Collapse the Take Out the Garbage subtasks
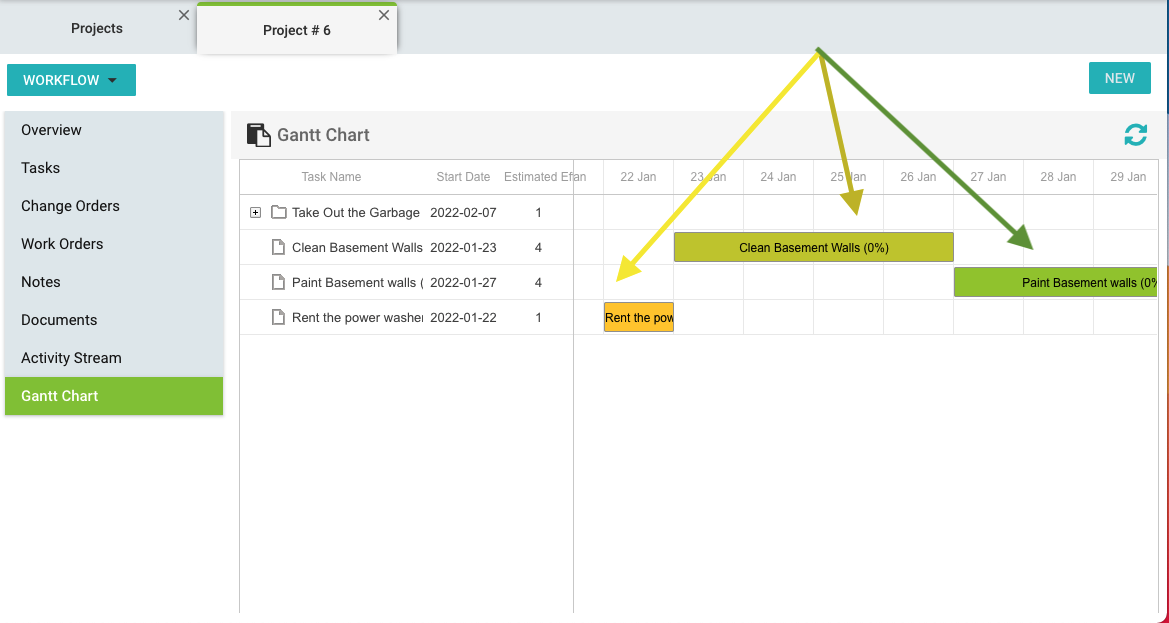The image size is (1169, 623). 256,212
